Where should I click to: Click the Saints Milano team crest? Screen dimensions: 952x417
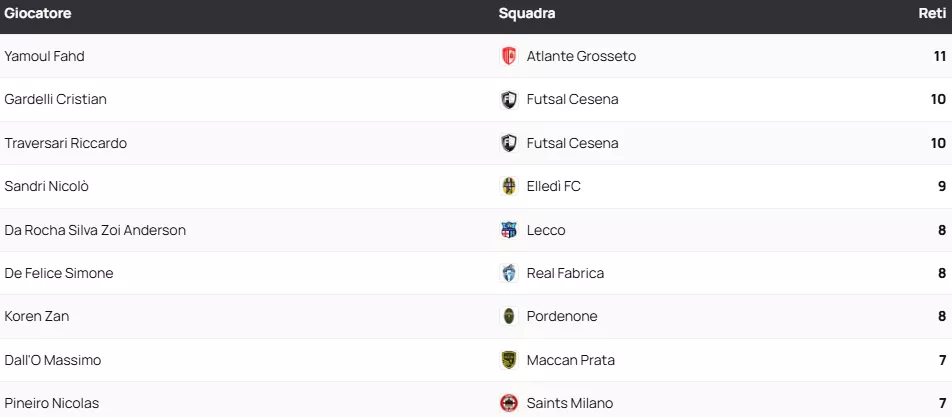pos(509,403)
